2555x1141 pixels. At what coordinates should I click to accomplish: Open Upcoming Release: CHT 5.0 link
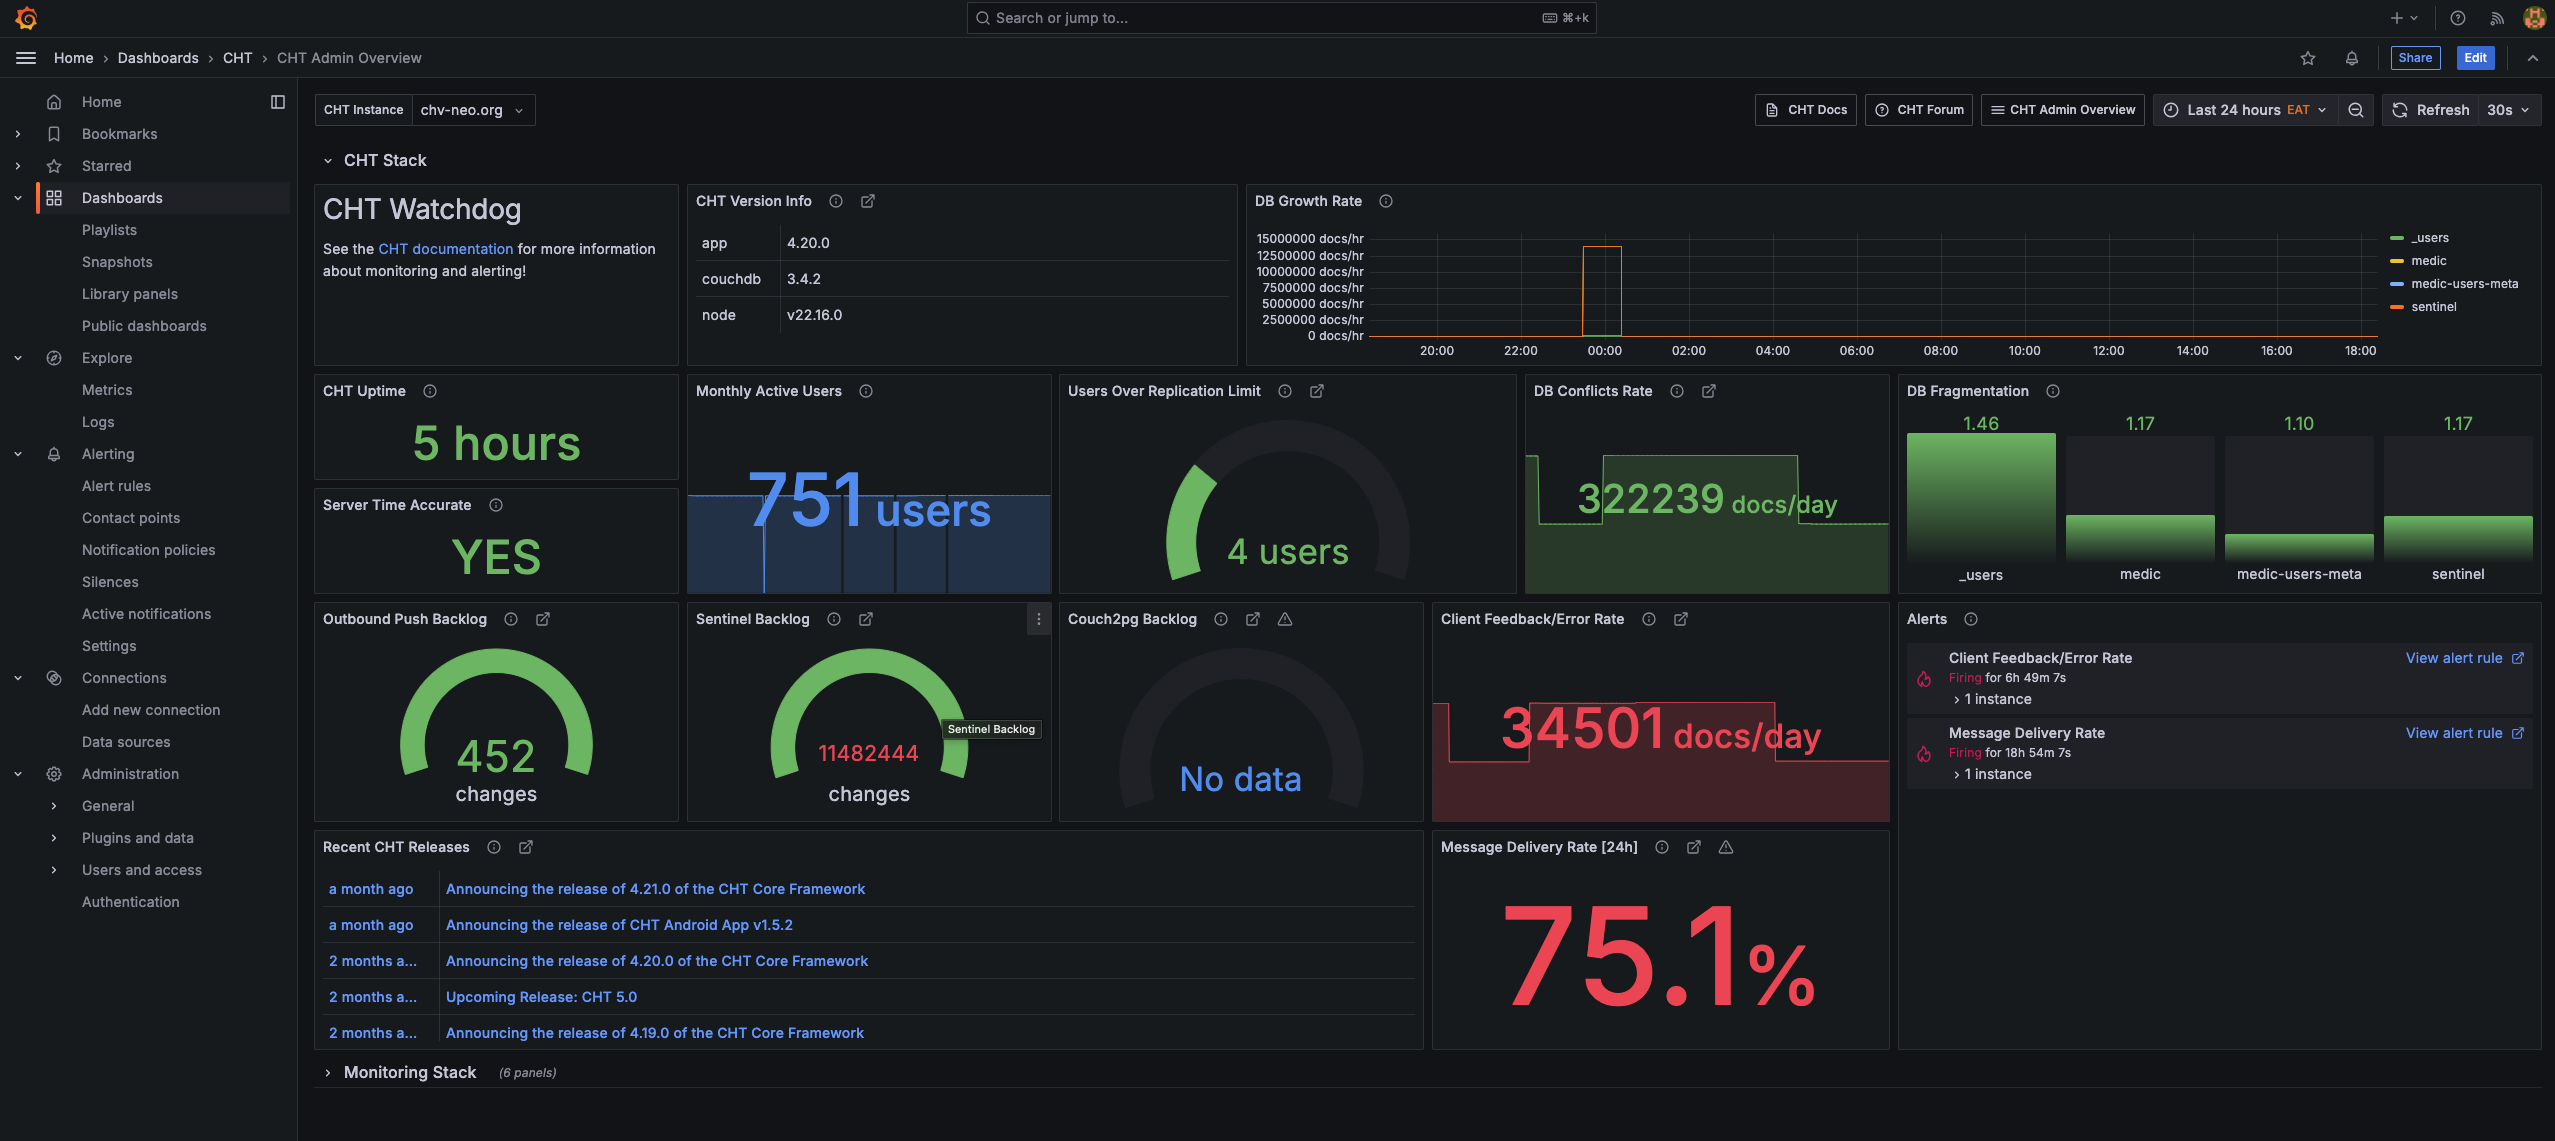pyautogui.click(x=541, y=997)
